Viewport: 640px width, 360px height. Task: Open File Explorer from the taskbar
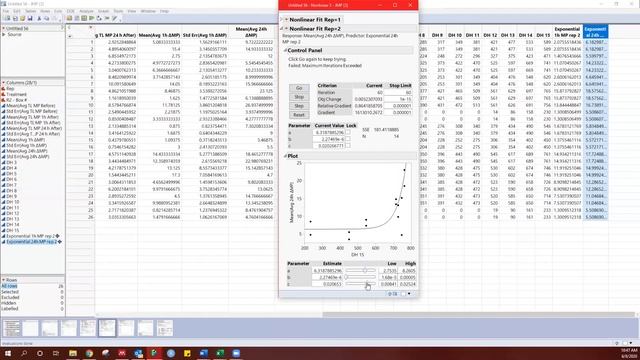pyautogui.click(x=73, y=353)
